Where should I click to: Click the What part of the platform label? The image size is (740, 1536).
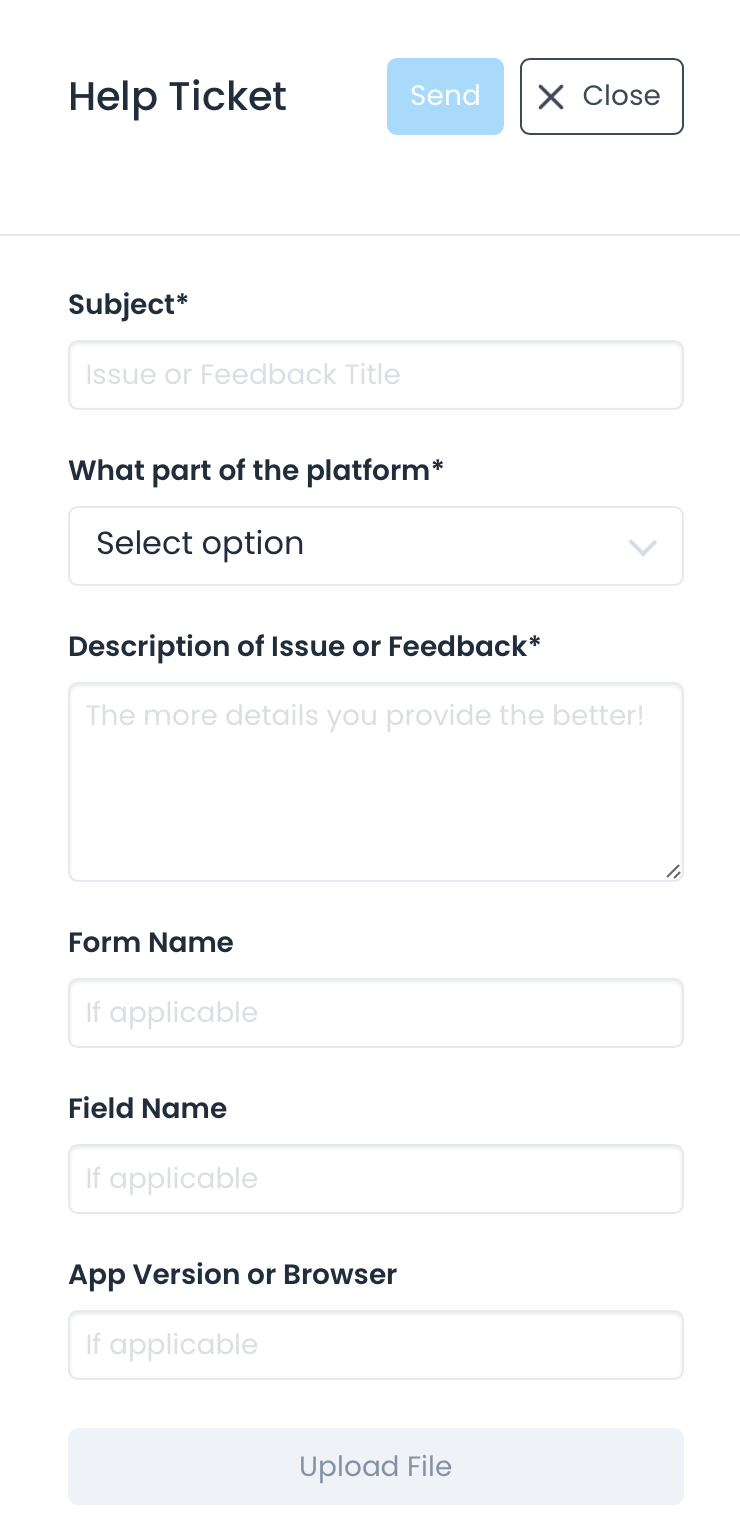point(255,470)
